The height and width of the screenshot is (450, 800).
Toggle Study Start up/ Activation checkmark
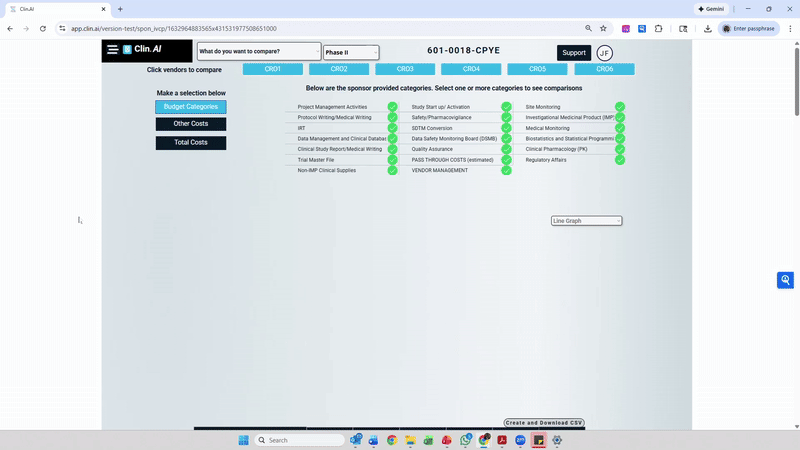(506, 107)
